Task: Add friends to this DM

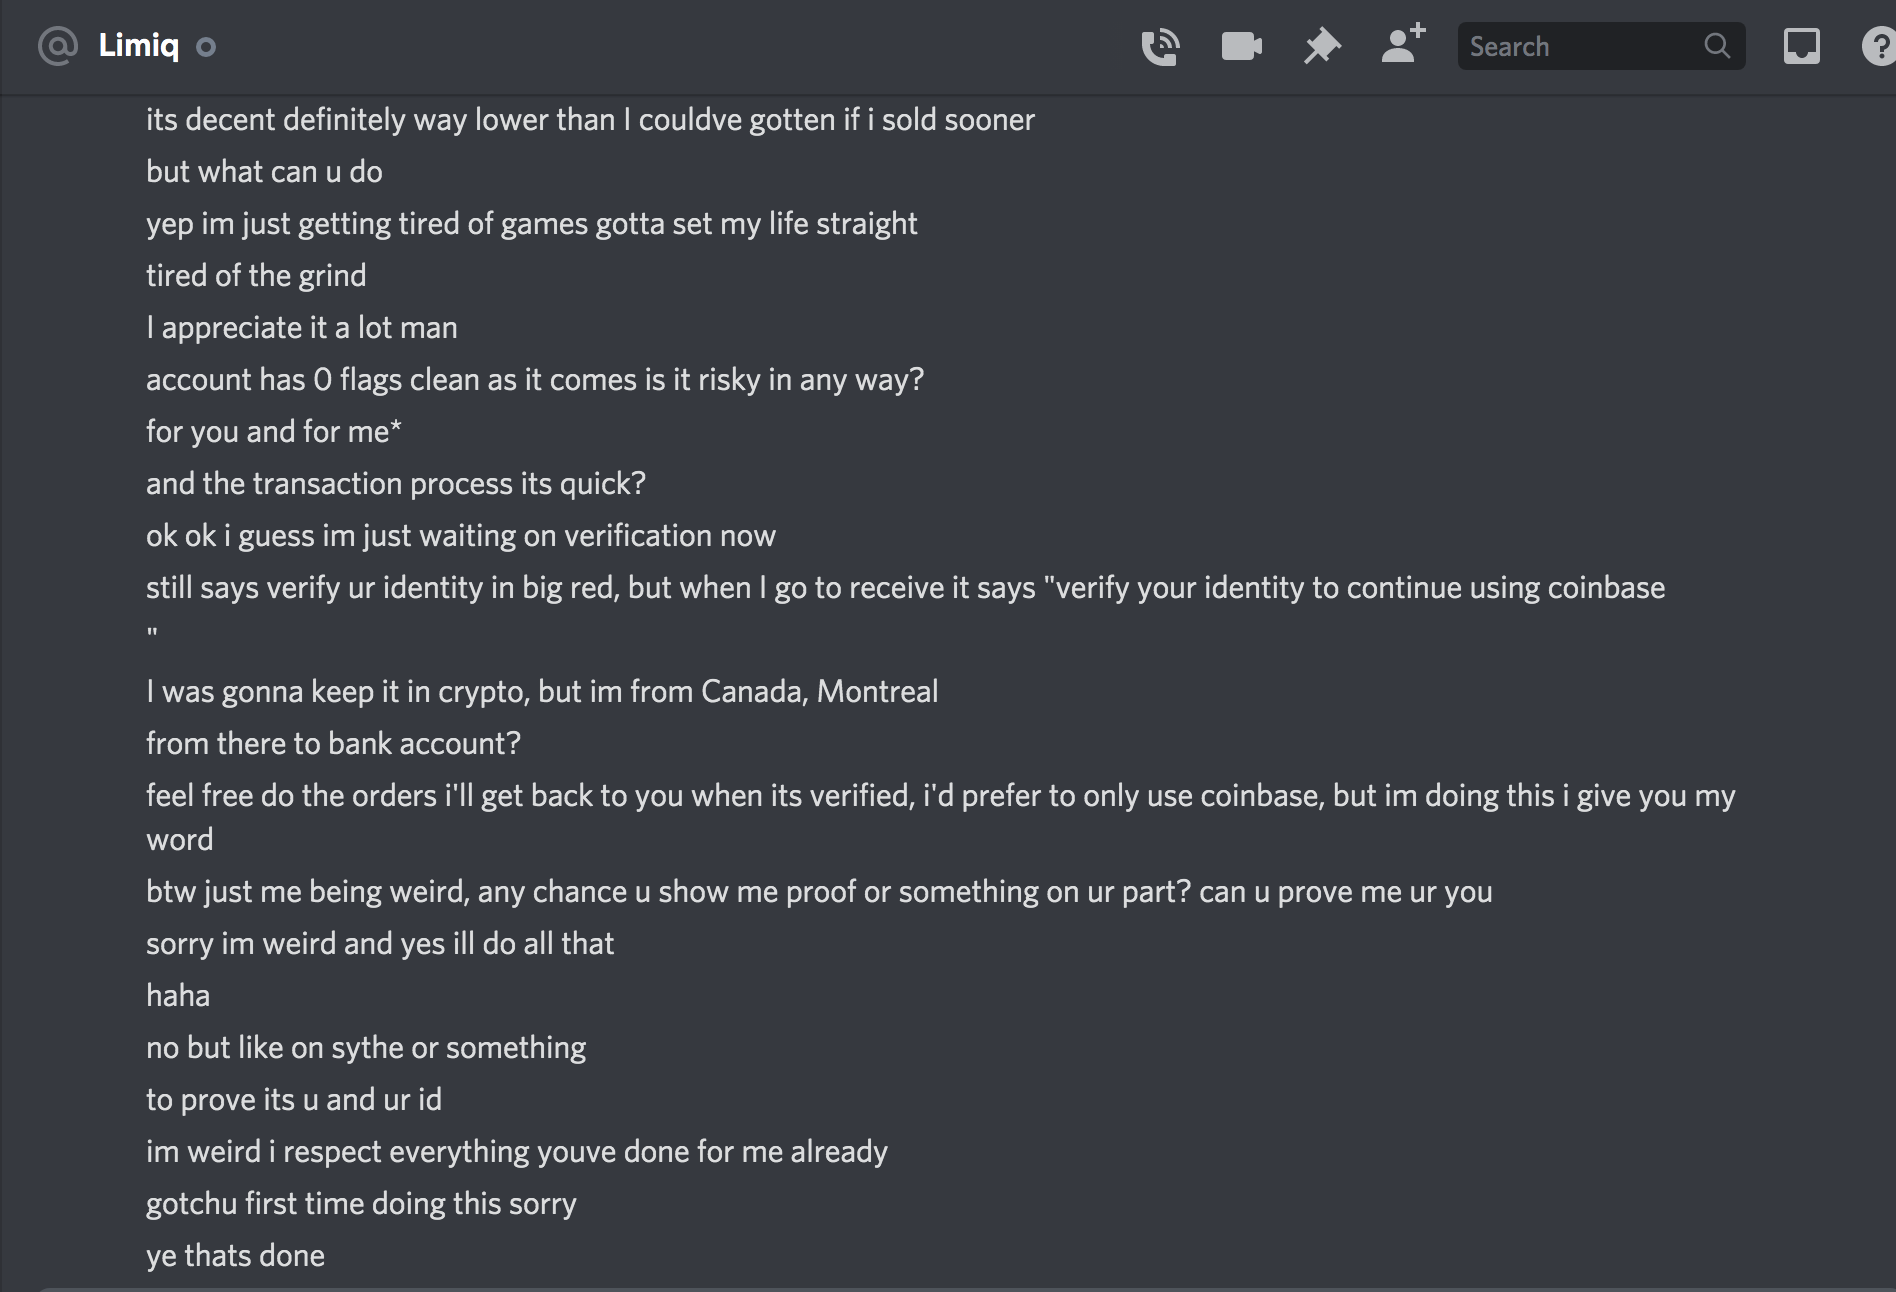Action: tap(1402, 46)
